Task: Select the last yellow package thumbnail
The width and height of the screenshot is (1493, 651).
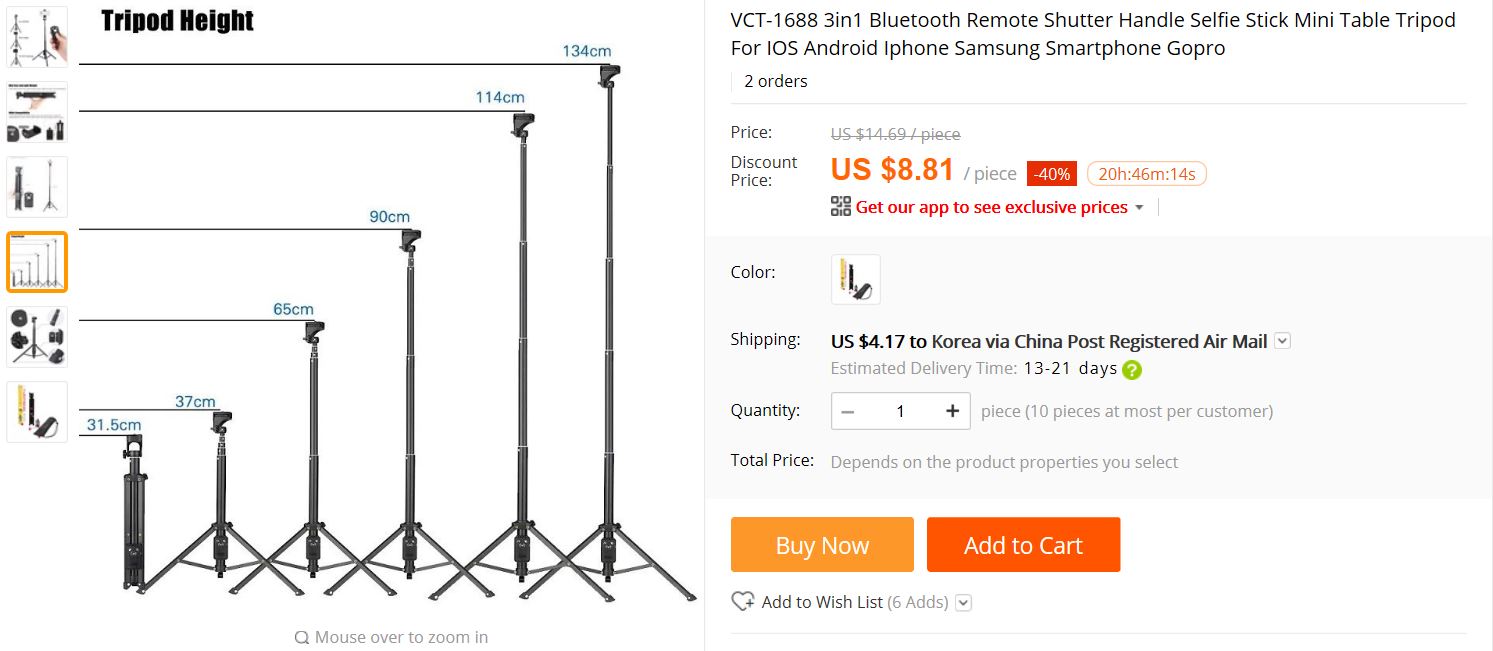Action: (37, 411)
